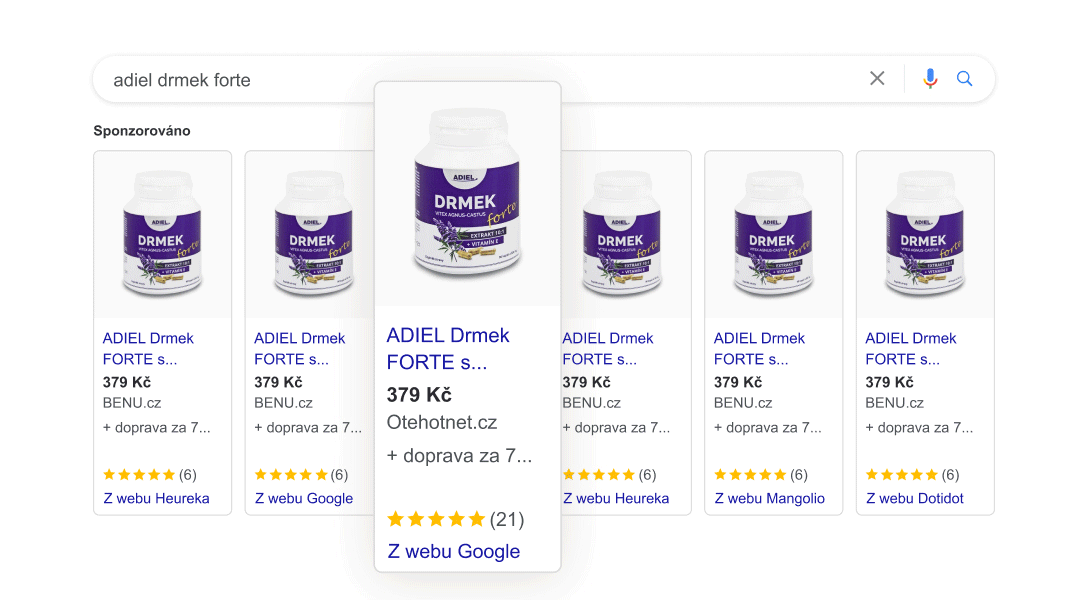
Task: Open product image in the Mangolio card
Action: (773, 235)
